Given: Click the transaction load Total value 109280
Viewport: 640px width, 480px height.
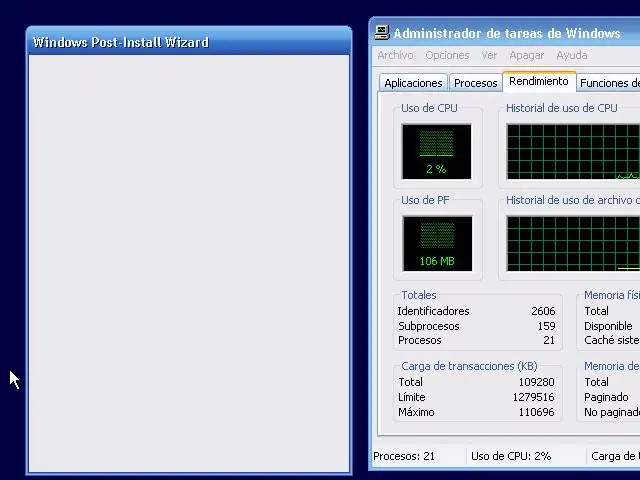Looking at the screenshot, I should point(536,382).
